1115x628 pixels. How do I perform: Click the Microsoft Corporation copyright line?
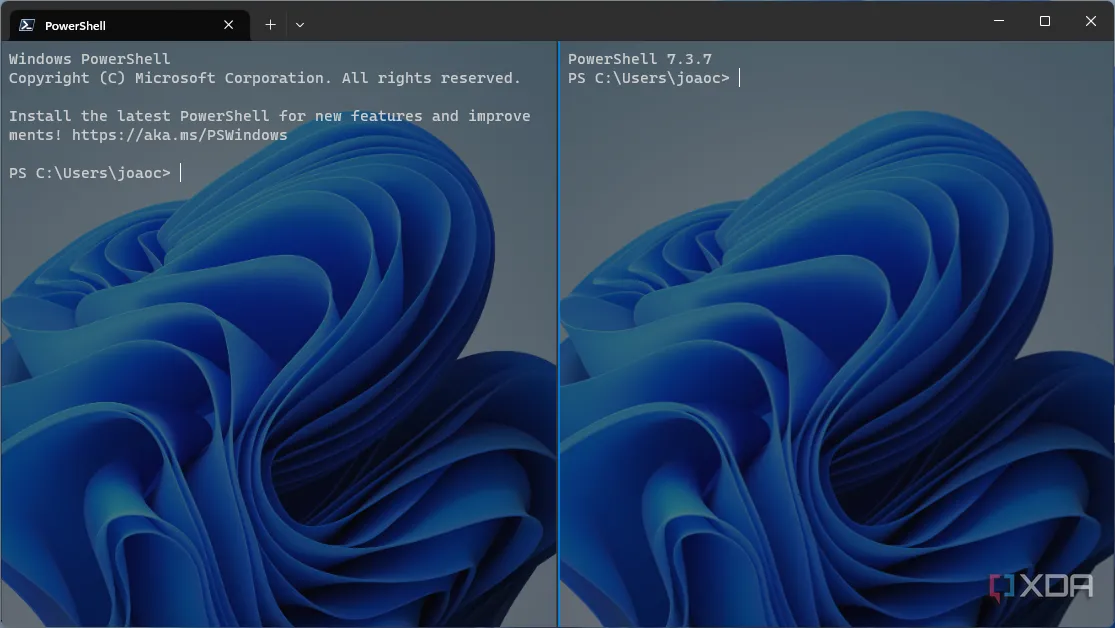(x=264, y=78)
